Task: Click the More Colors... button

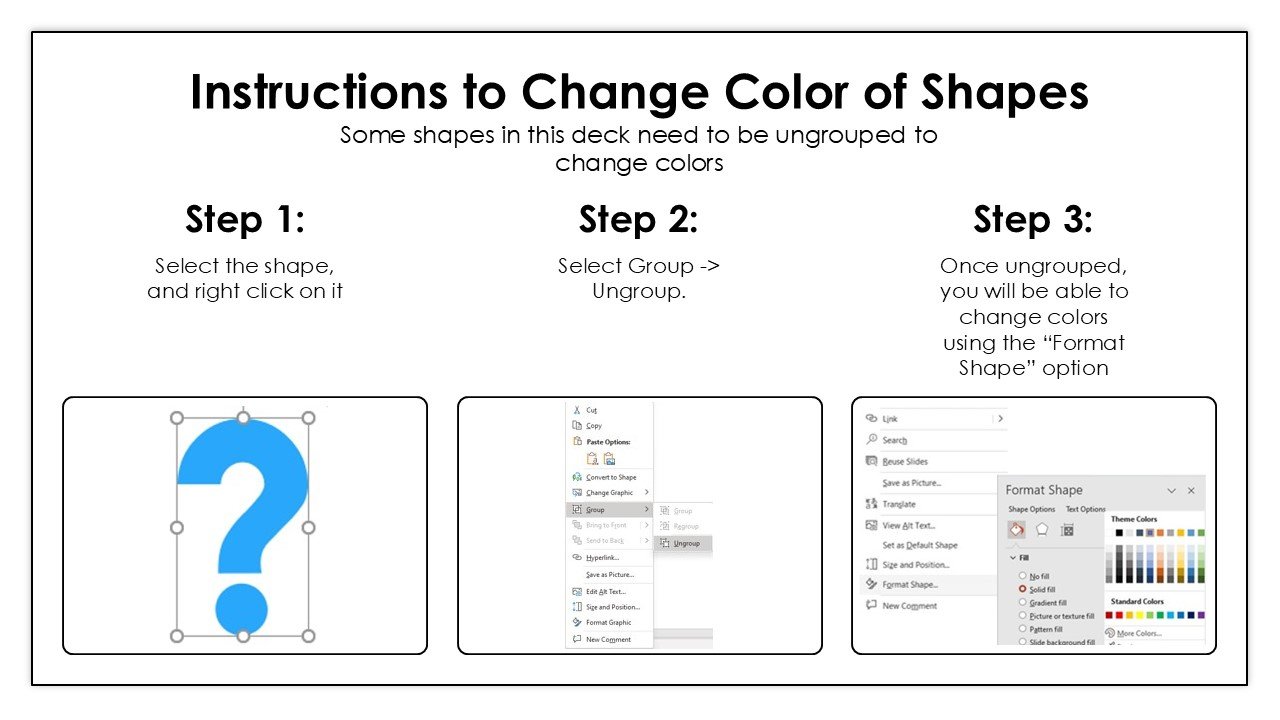Action: [x=1139, y=633]
